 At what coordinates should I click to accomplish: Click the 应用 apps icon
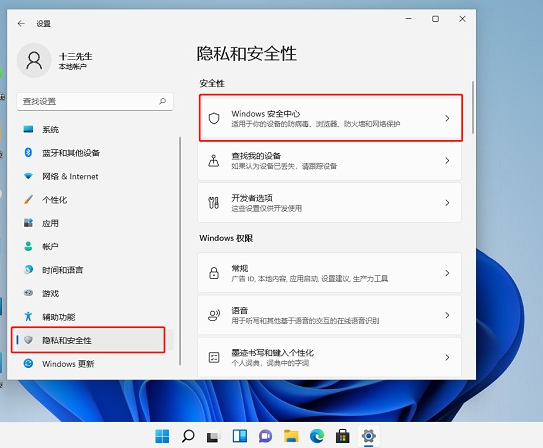click(28, 223)
